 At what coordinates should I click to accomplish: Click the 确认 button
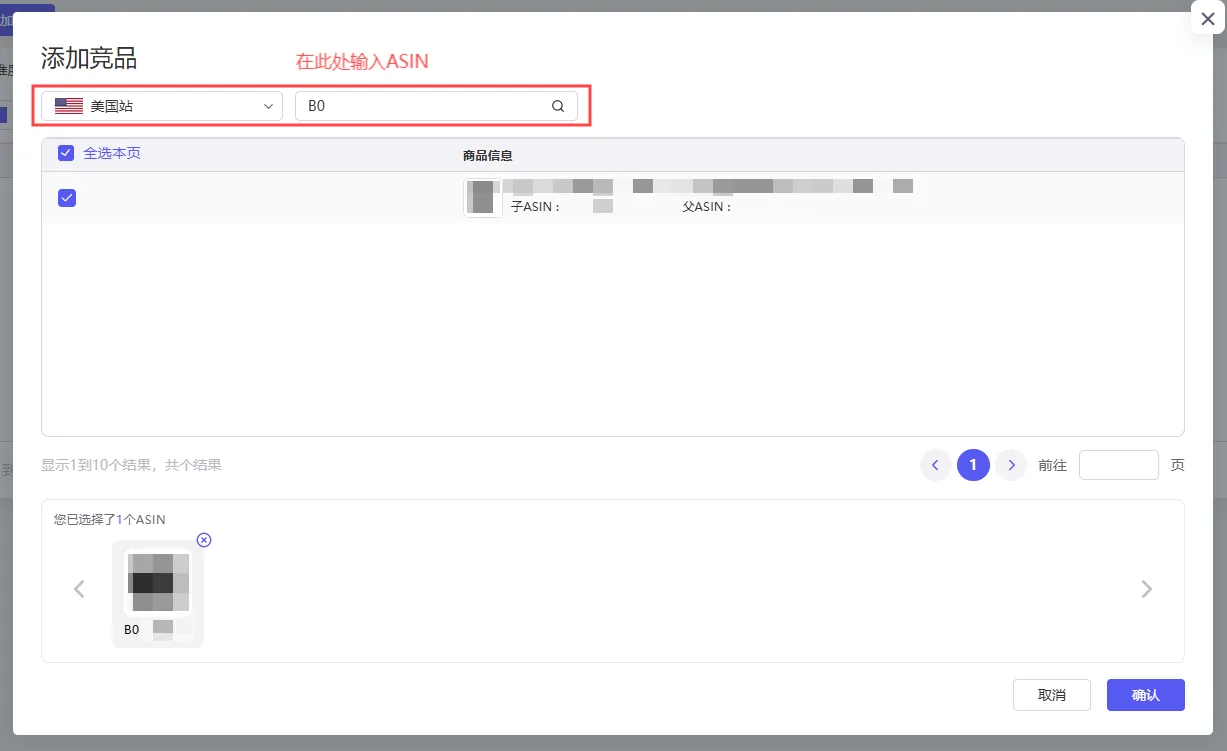click(1146, 695)
